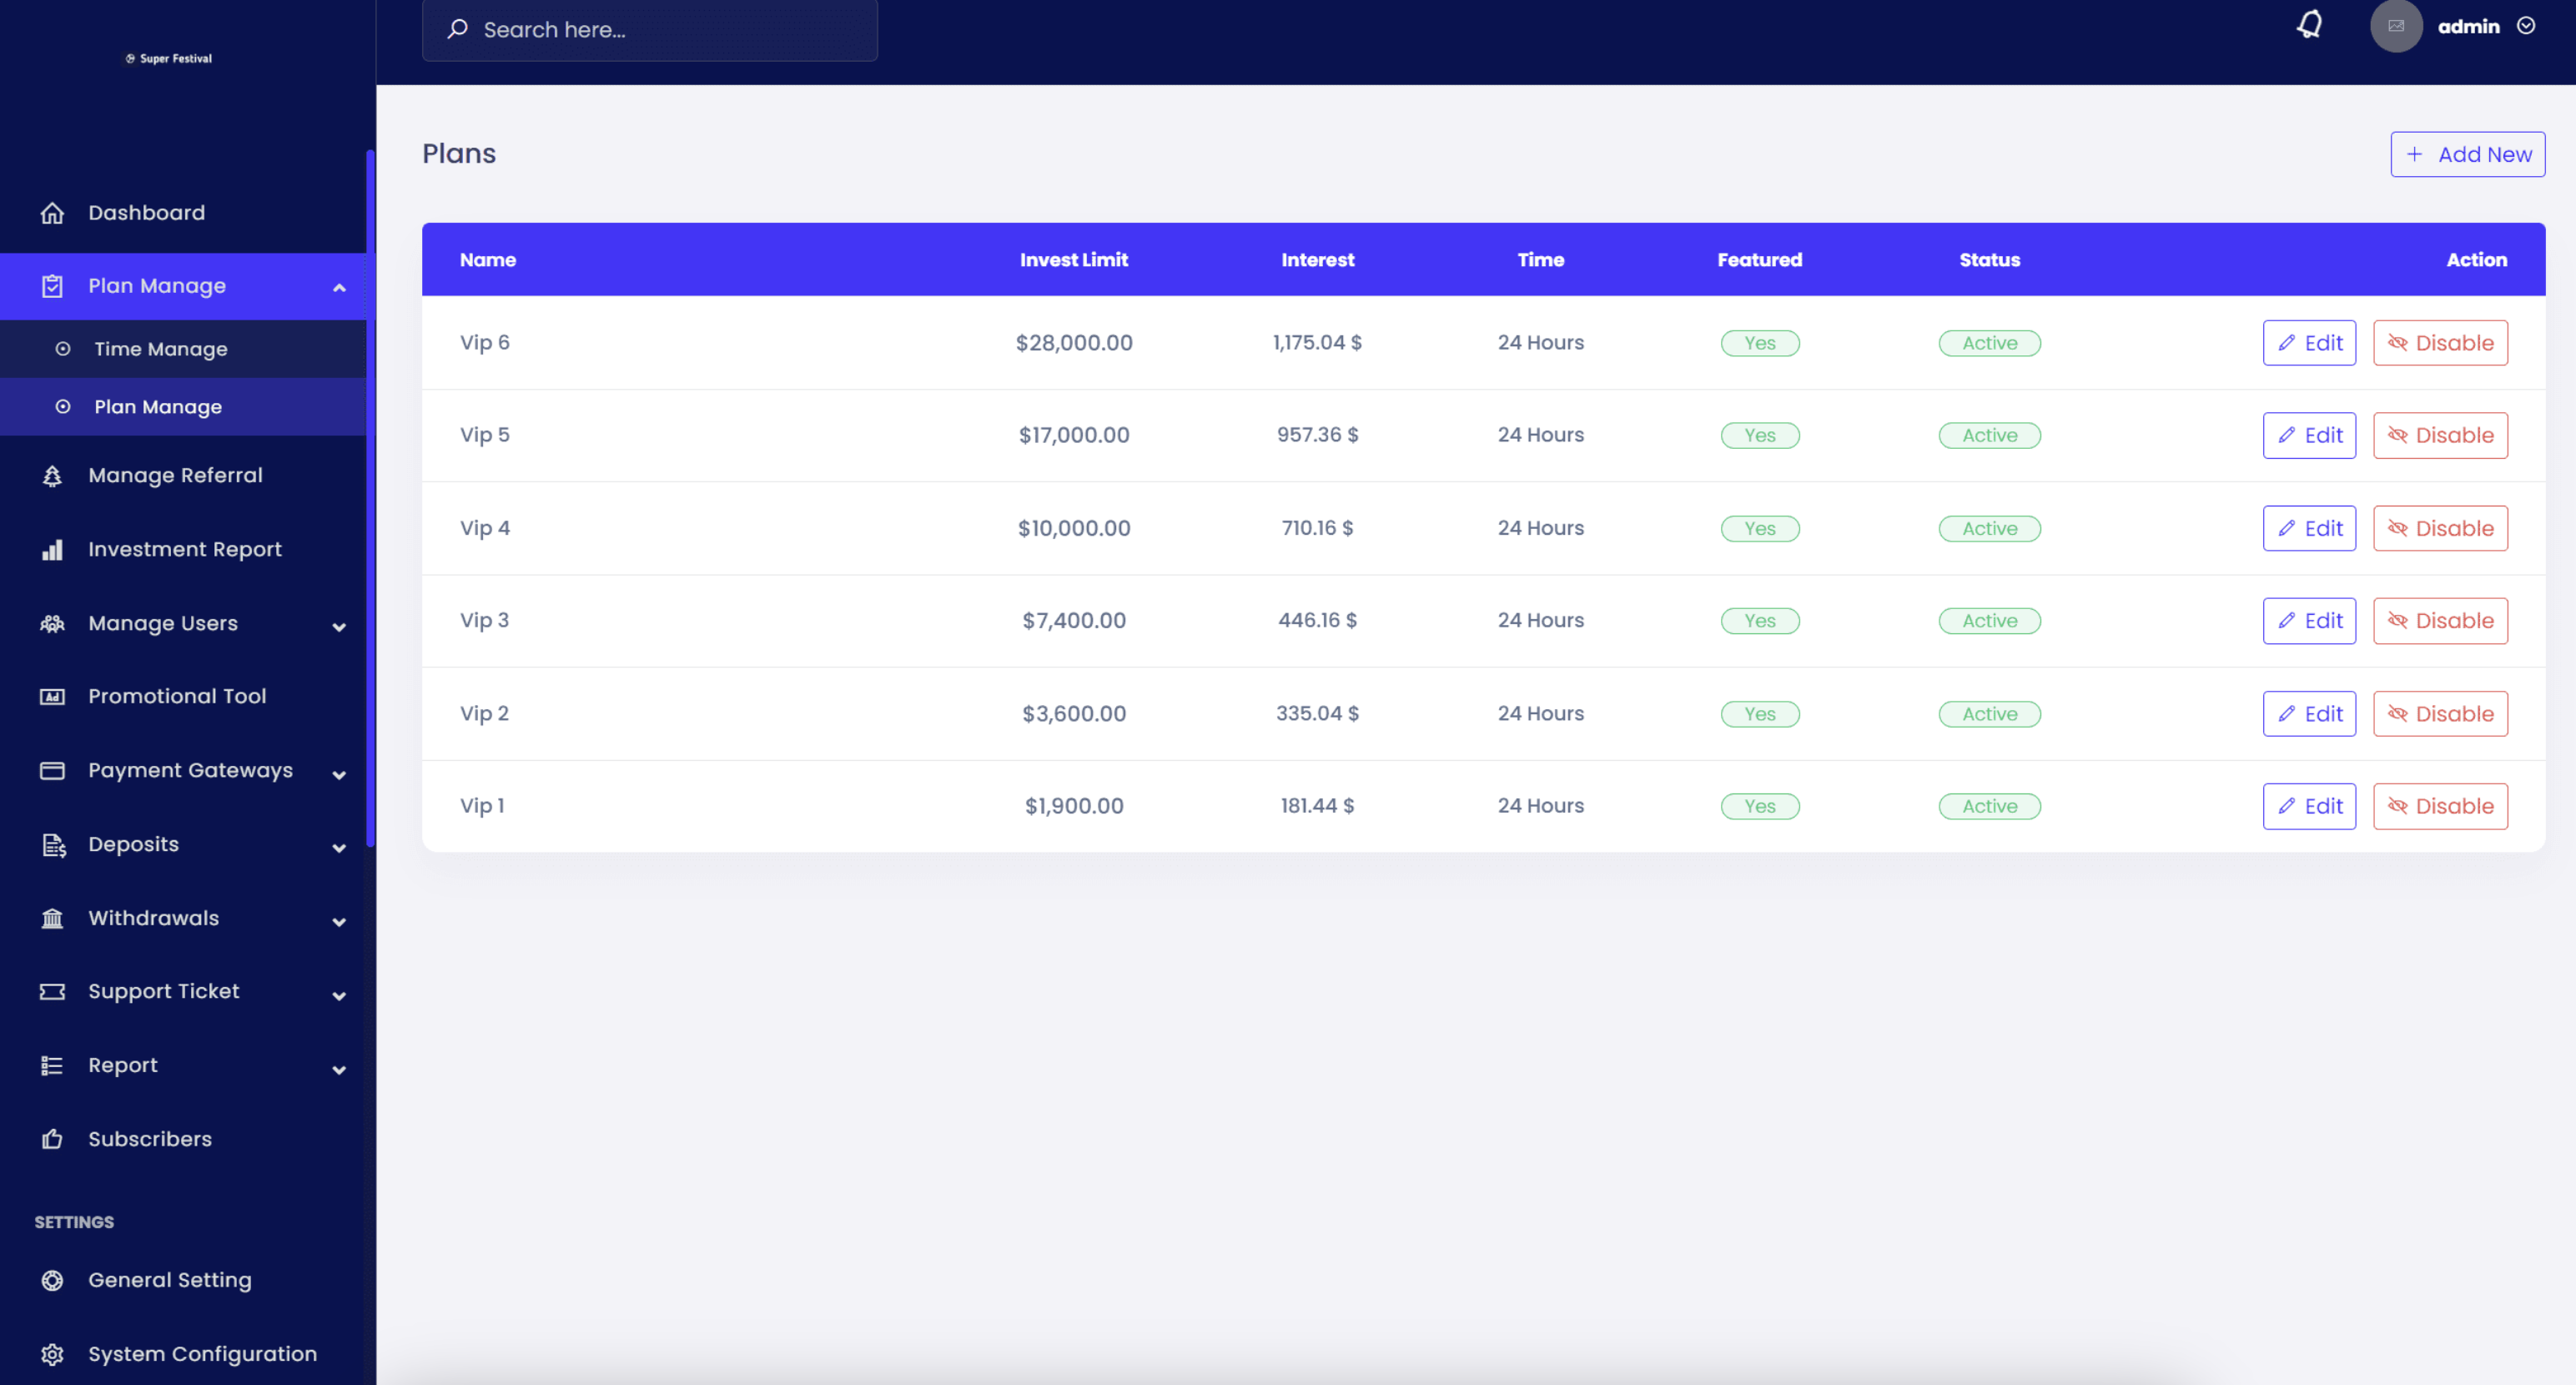This screenshot has height=1385, width=2576.
Task: Click the Dashboard sidebar icon
Action: pyautogui.click(x=53, y=211)
